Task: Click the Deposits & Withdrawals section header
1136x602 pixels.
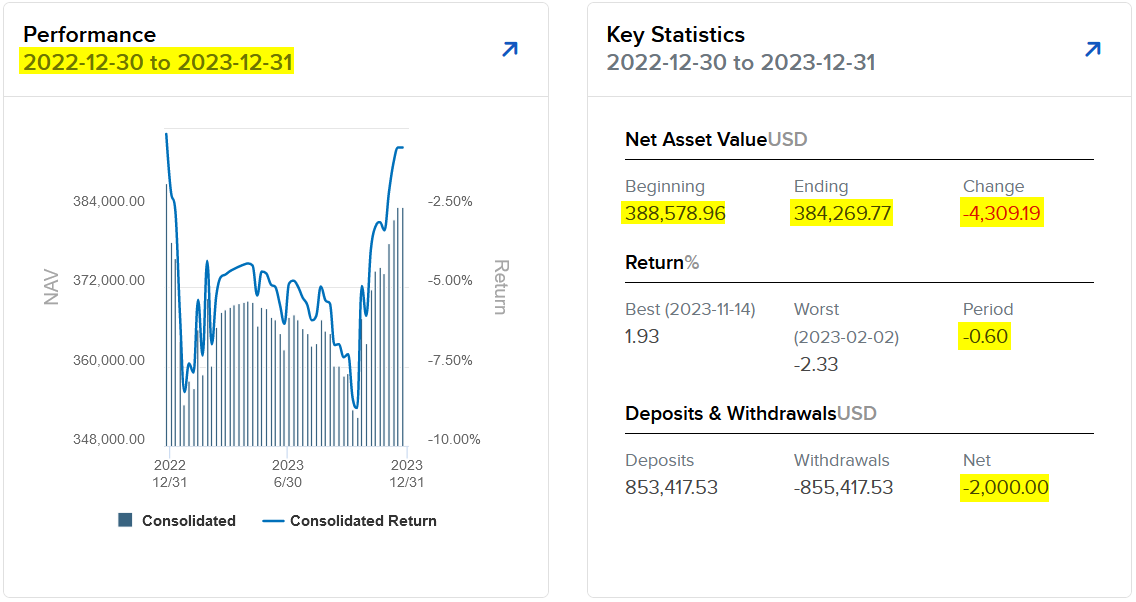Action: [x=751, y=413]
